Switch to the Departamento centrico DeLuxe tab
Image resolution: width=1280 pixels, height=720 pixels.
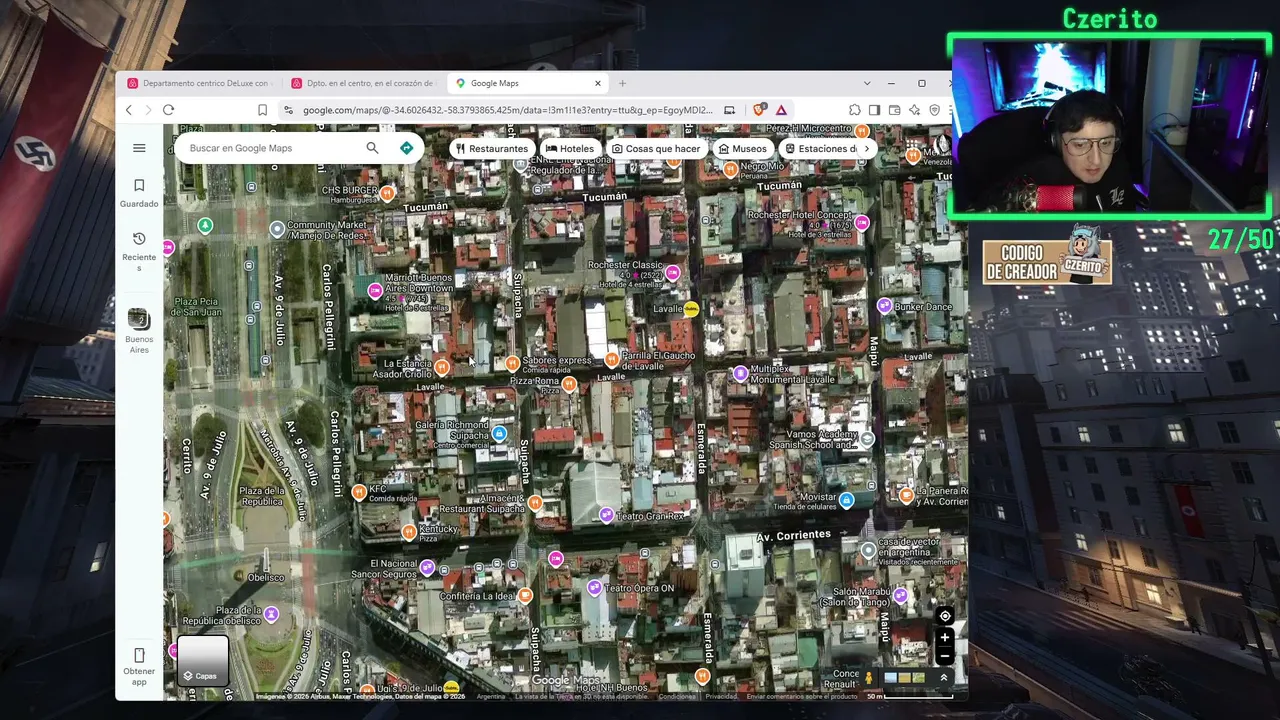200,84
